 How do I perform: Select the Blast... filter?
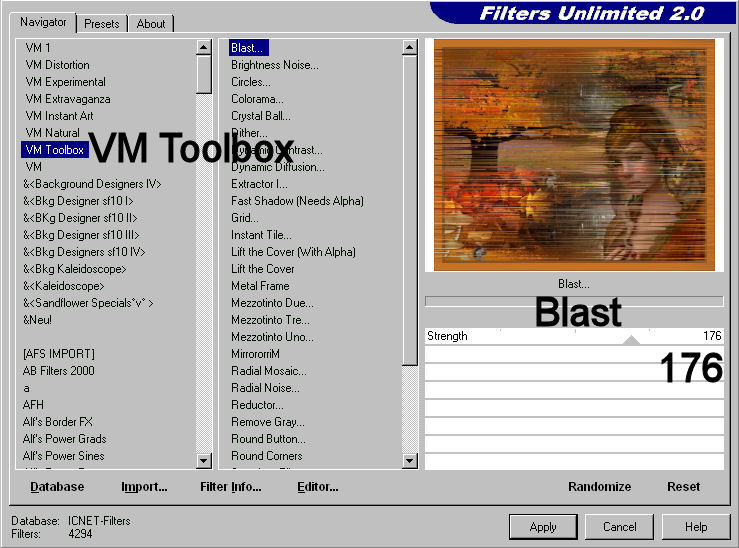pyautogui.click(x=249, y=48)
